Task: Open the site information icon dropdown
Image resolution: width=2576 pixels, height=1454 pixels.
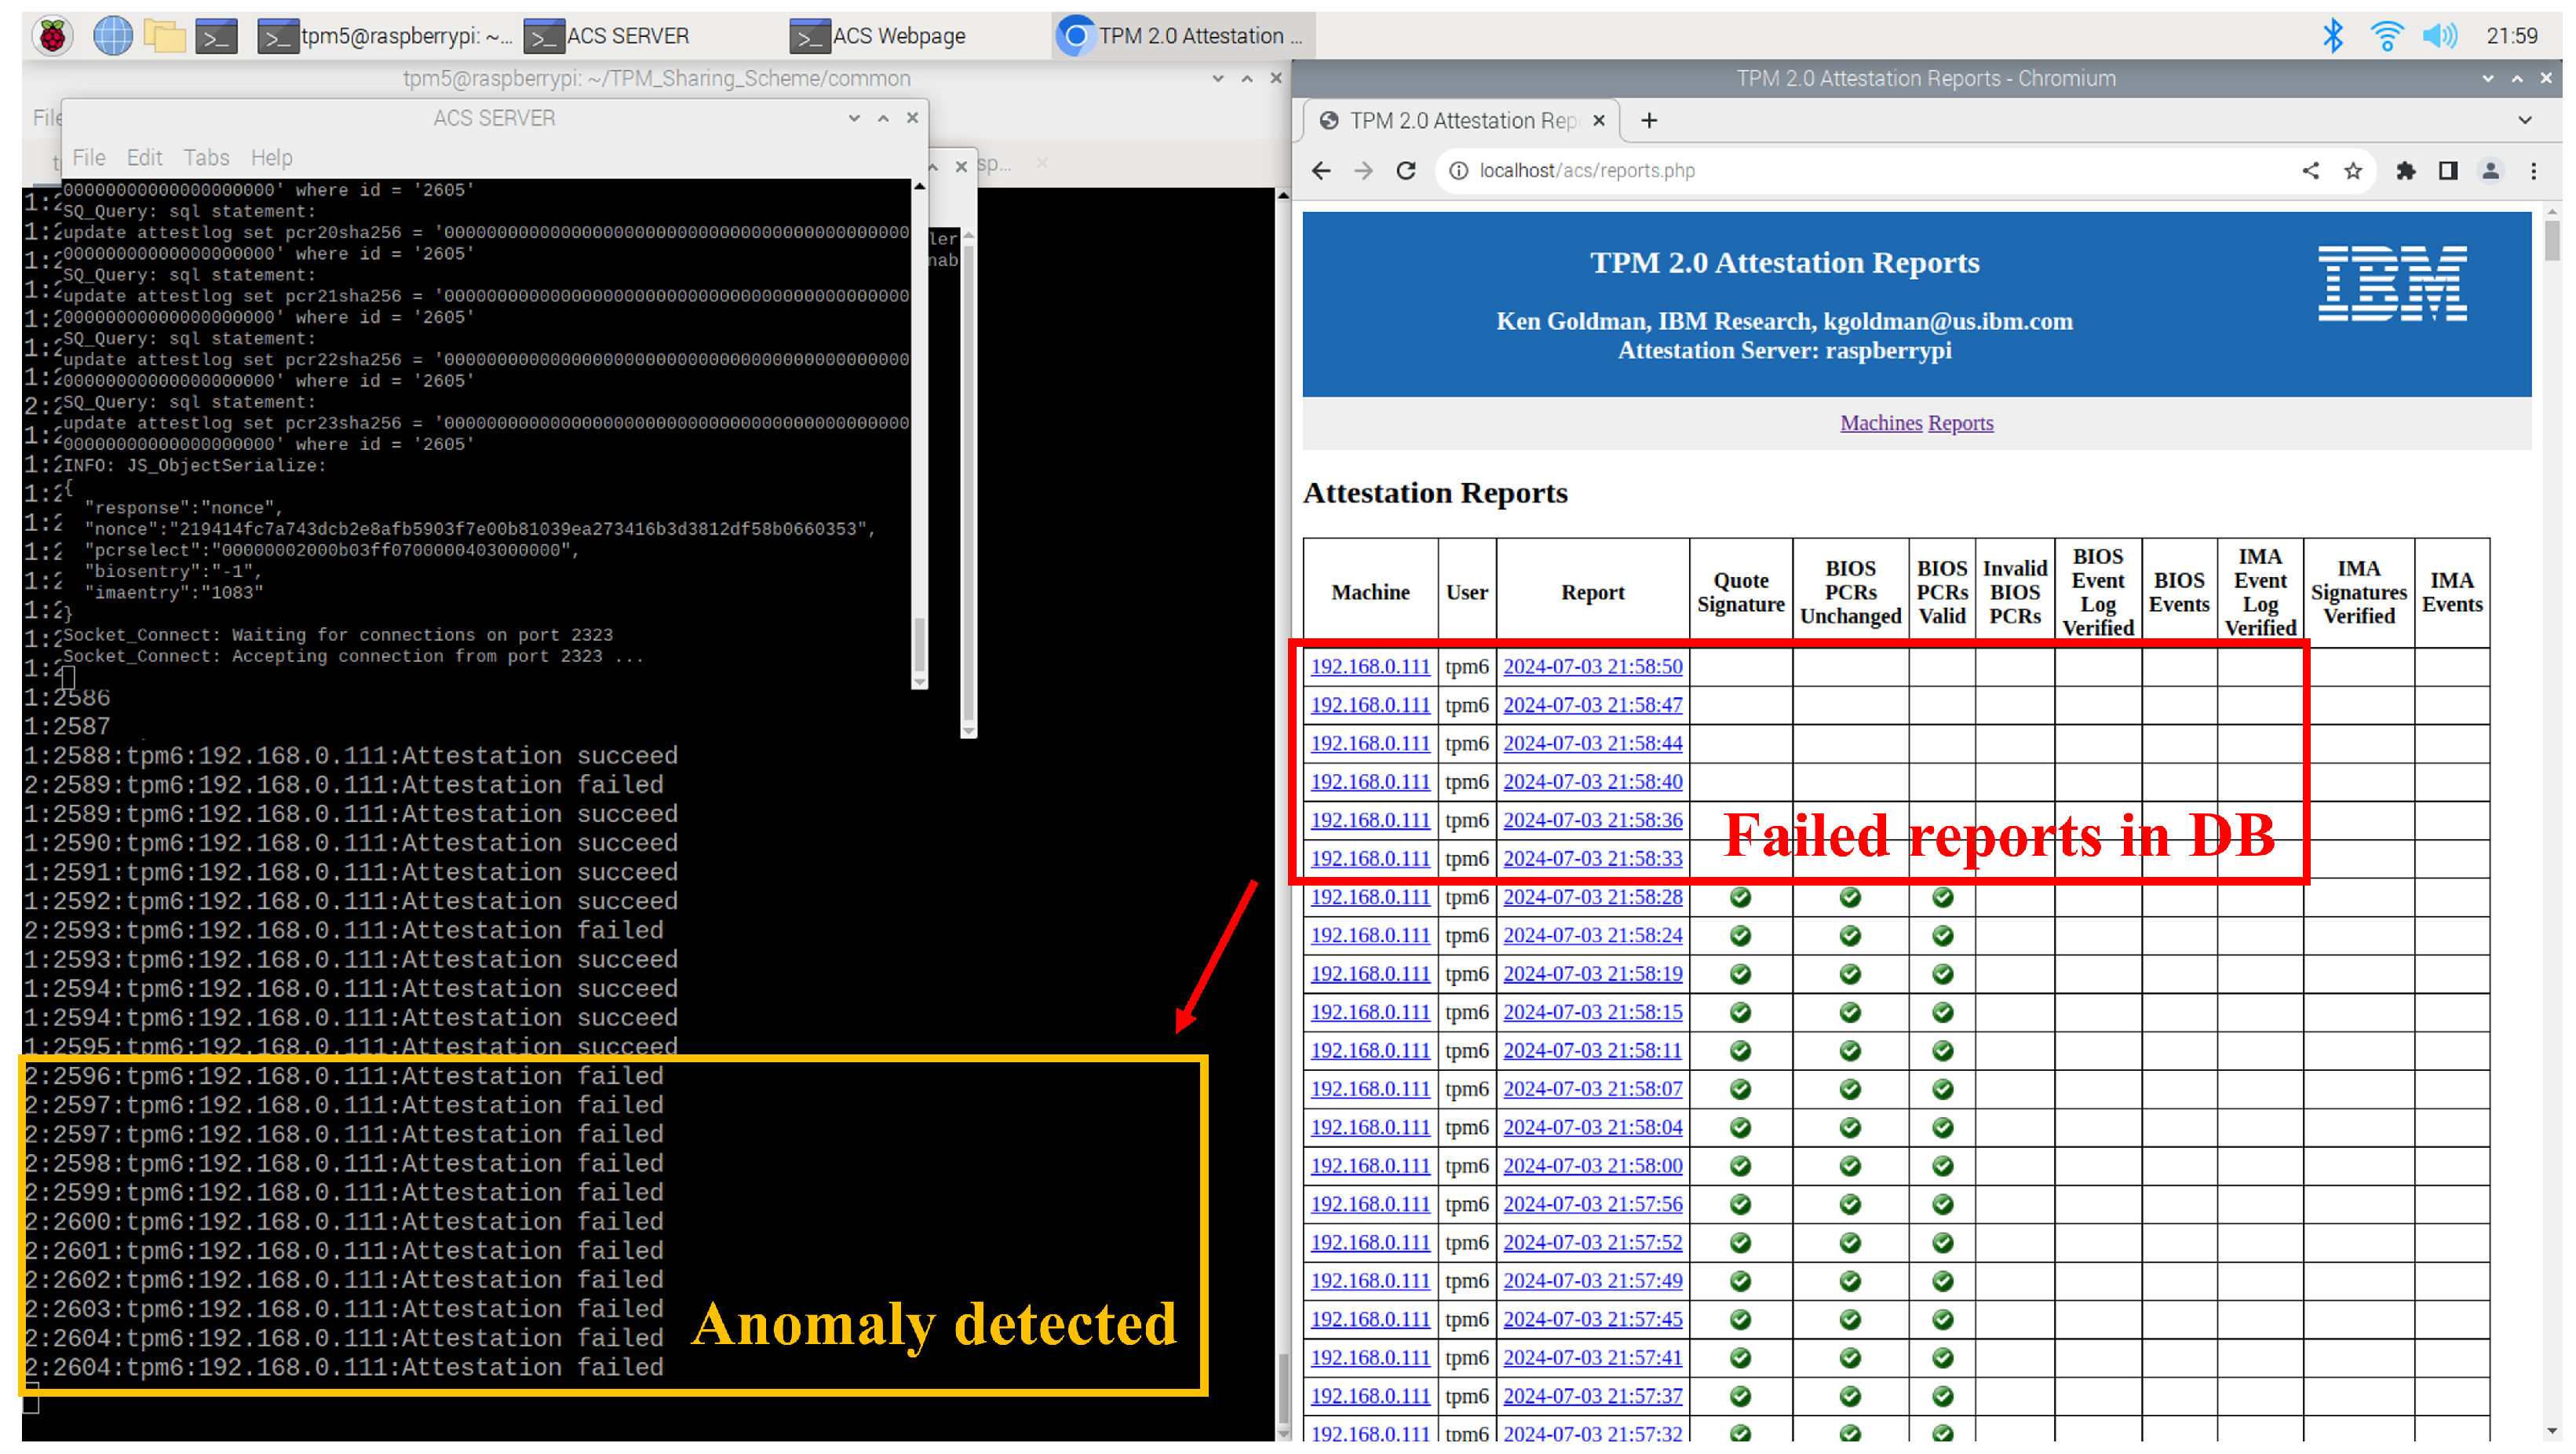Action: pos(1459,171)
